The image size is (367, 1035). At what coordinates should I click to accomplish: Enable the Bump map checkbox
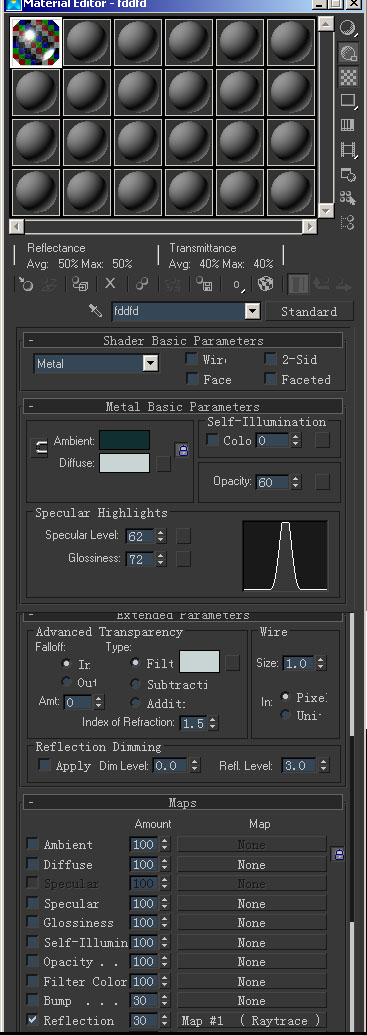pos(32,1000)
